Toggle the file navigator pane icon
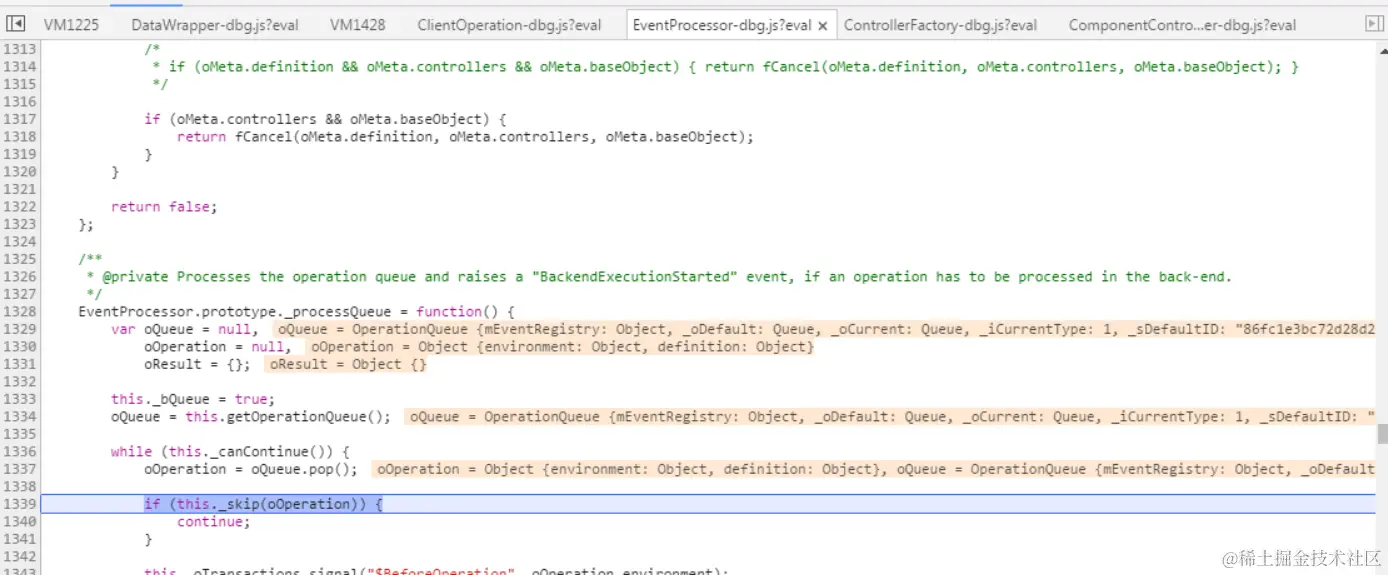This screenshot has height=575, width=1388. 16,24
